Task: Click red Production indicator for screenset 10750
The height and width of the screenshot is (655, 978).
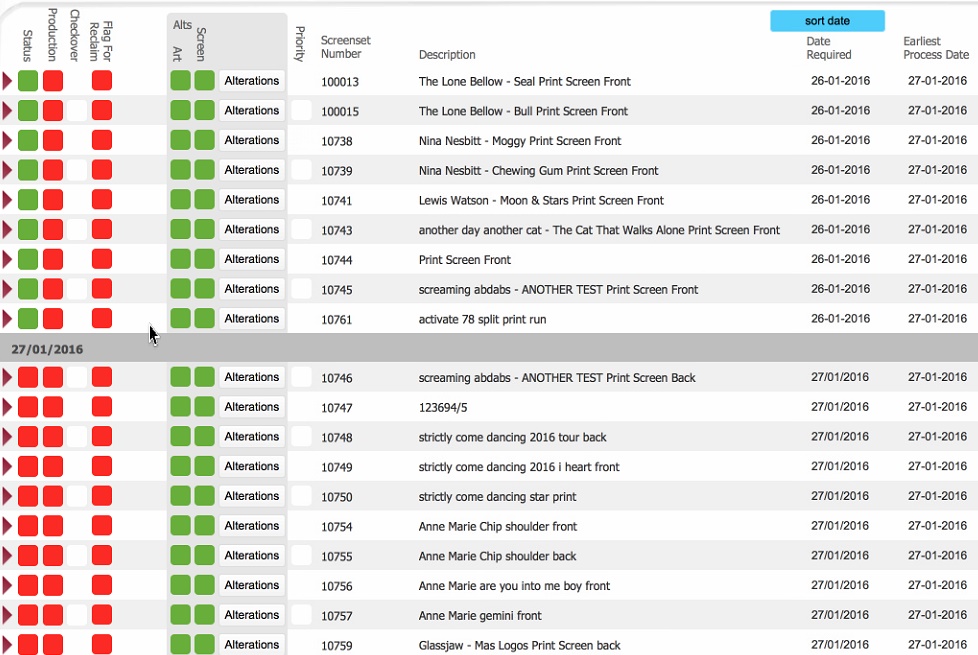Action: click(x=53, y=496)
